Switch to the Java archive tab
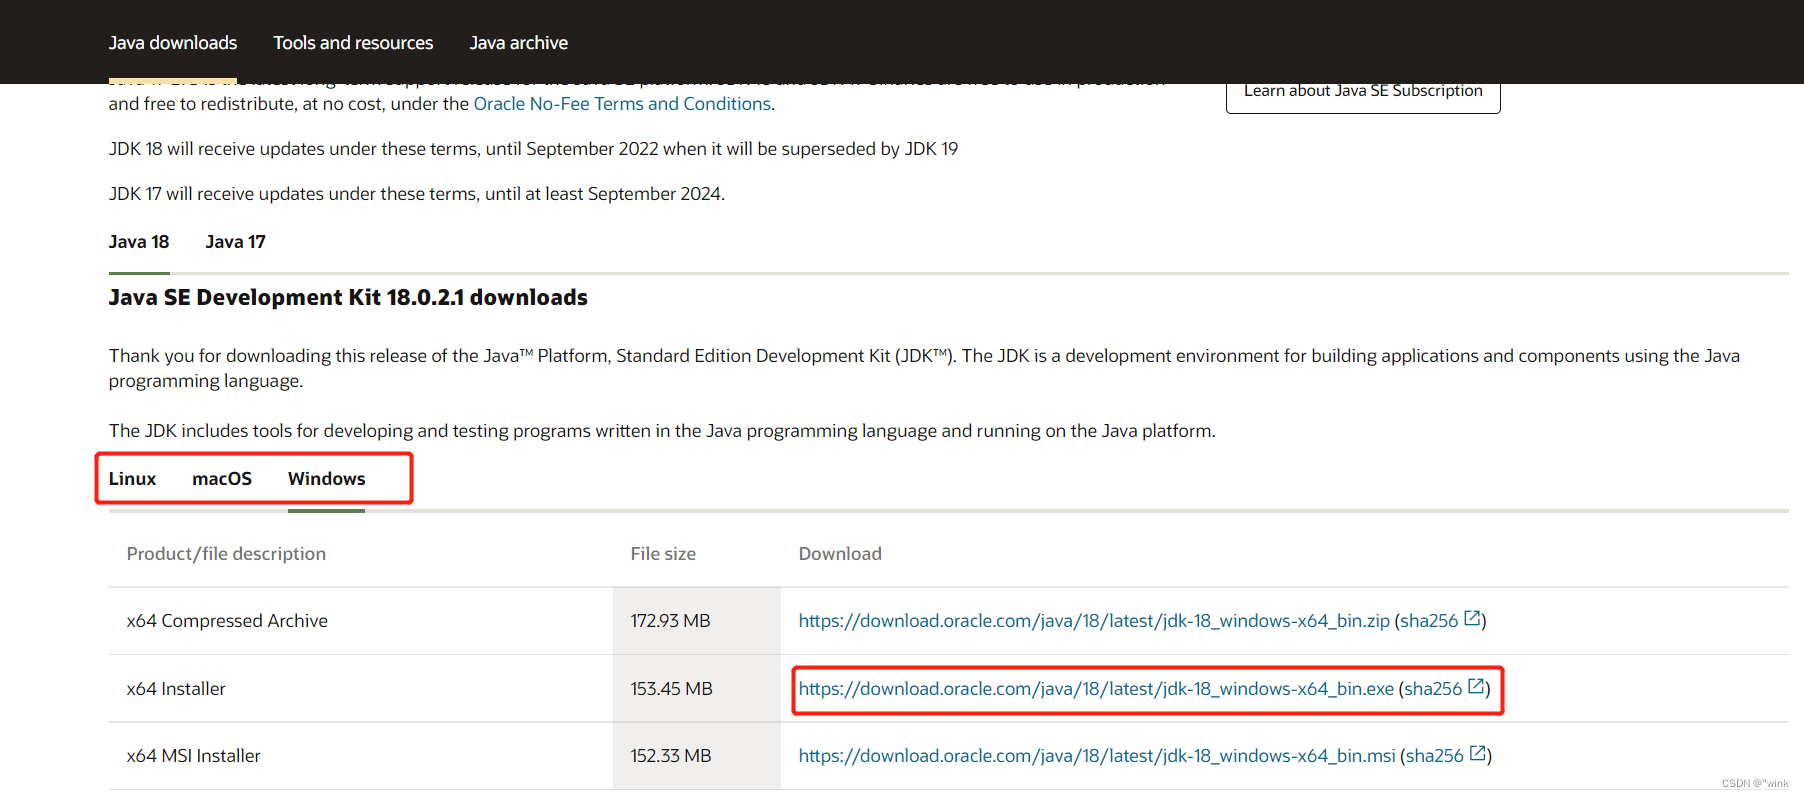Viewport: 1804px width, 797px height. click(518, 43)
